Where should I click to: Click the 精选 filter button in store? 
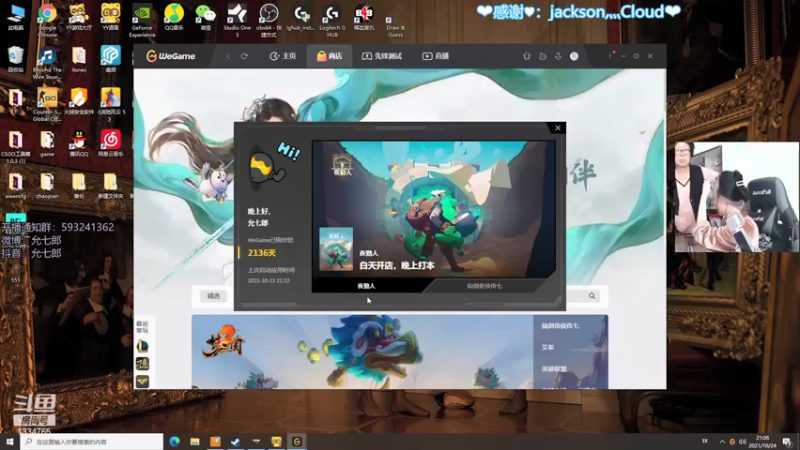click(213, 296)
